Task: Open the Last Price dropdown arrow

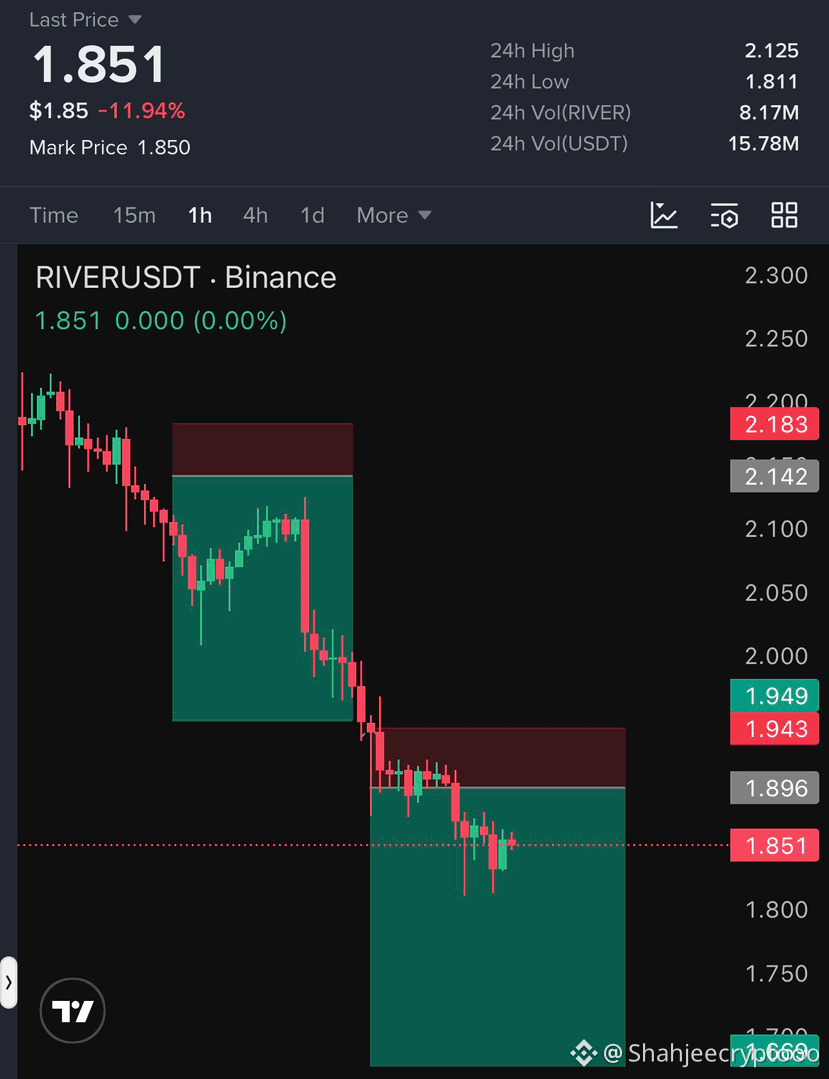Action: click(x=135, y=20)
